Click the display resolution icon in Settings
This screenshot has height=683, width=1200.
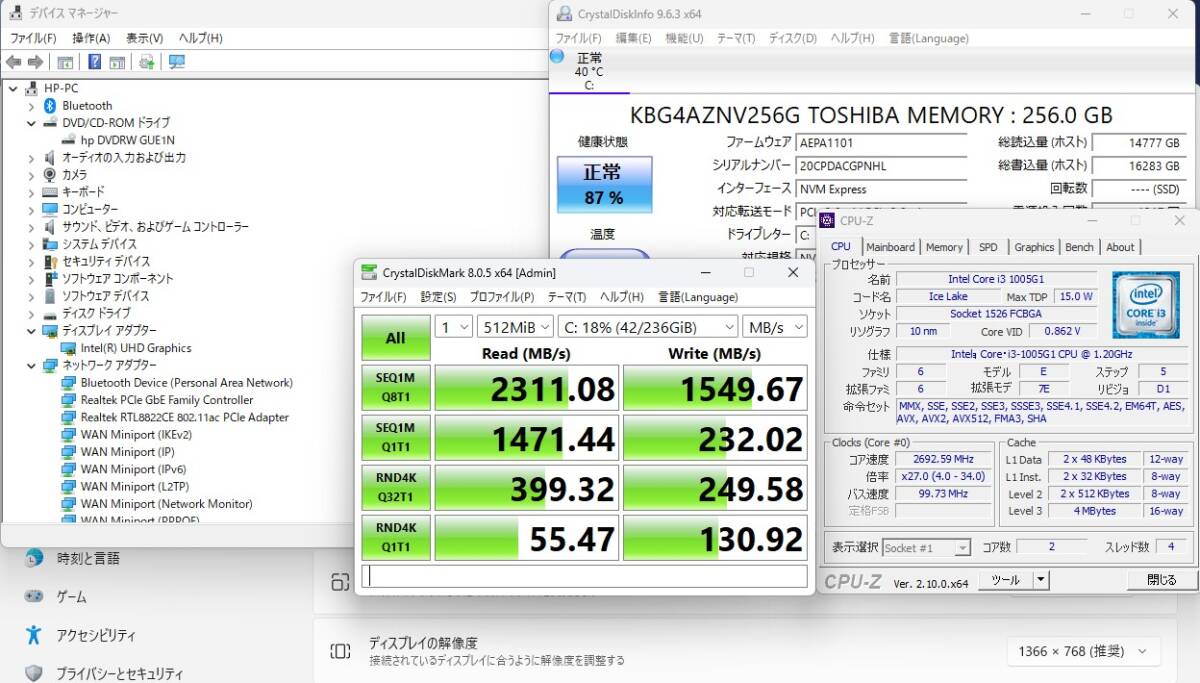340,651
